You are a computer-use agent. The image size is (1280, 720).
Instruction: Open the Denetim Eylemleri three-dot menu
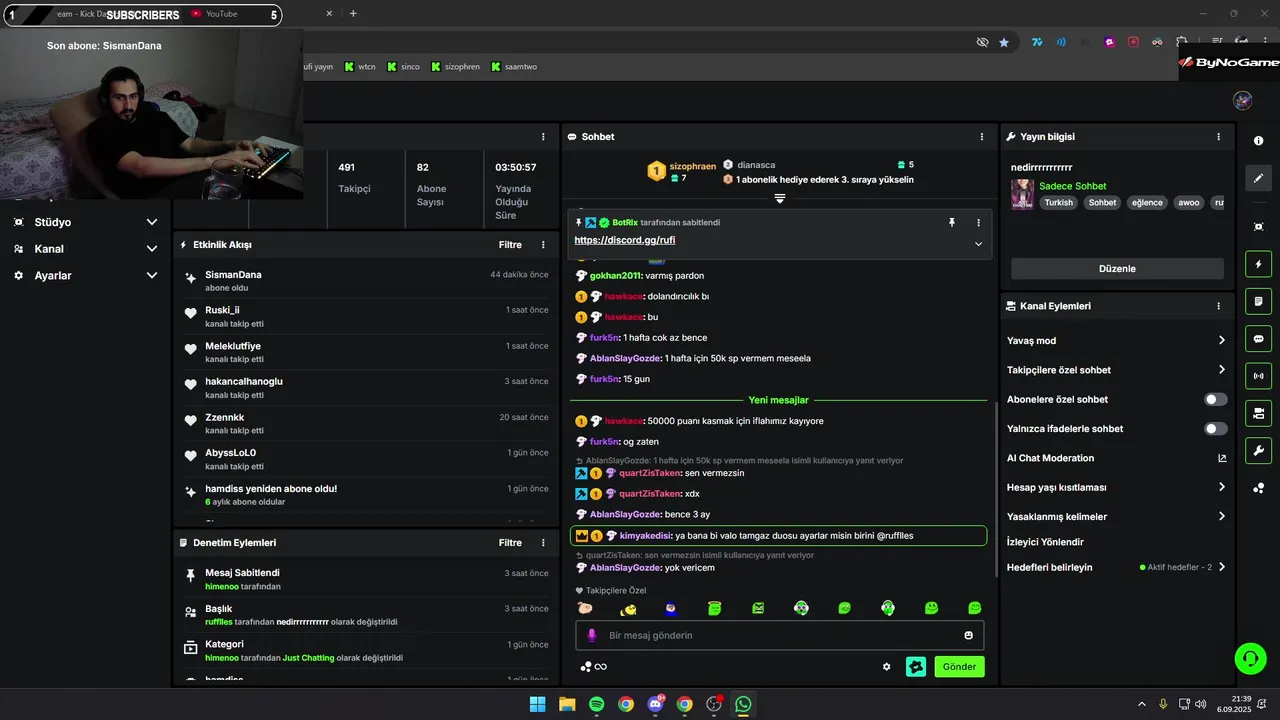point(543,543)
